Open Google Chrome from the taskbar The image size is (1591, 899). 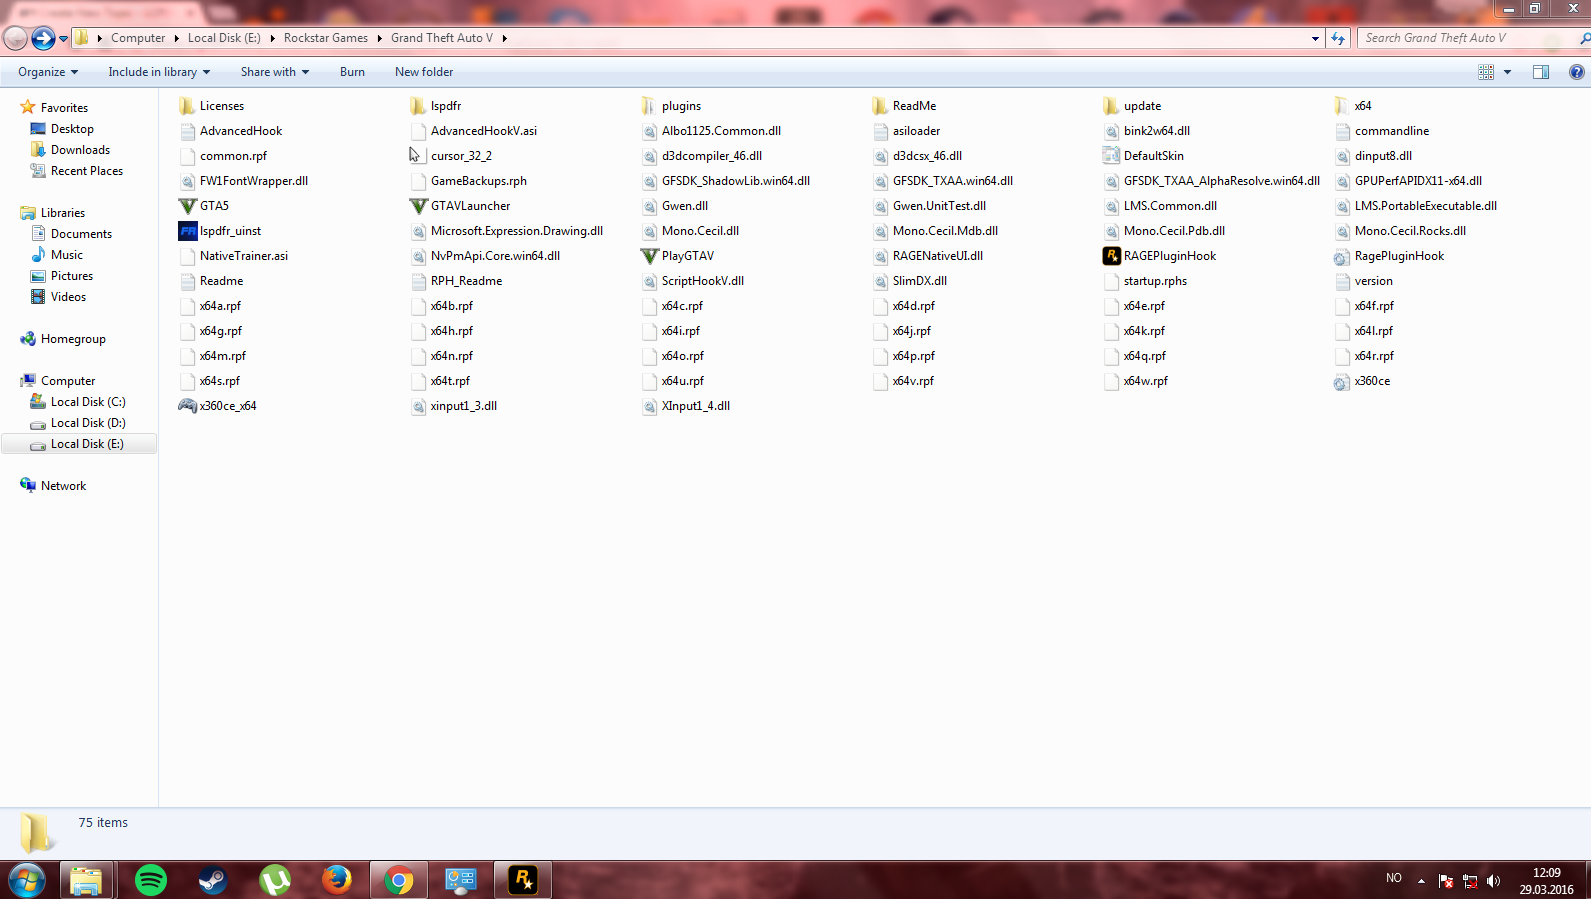point(399,880)
